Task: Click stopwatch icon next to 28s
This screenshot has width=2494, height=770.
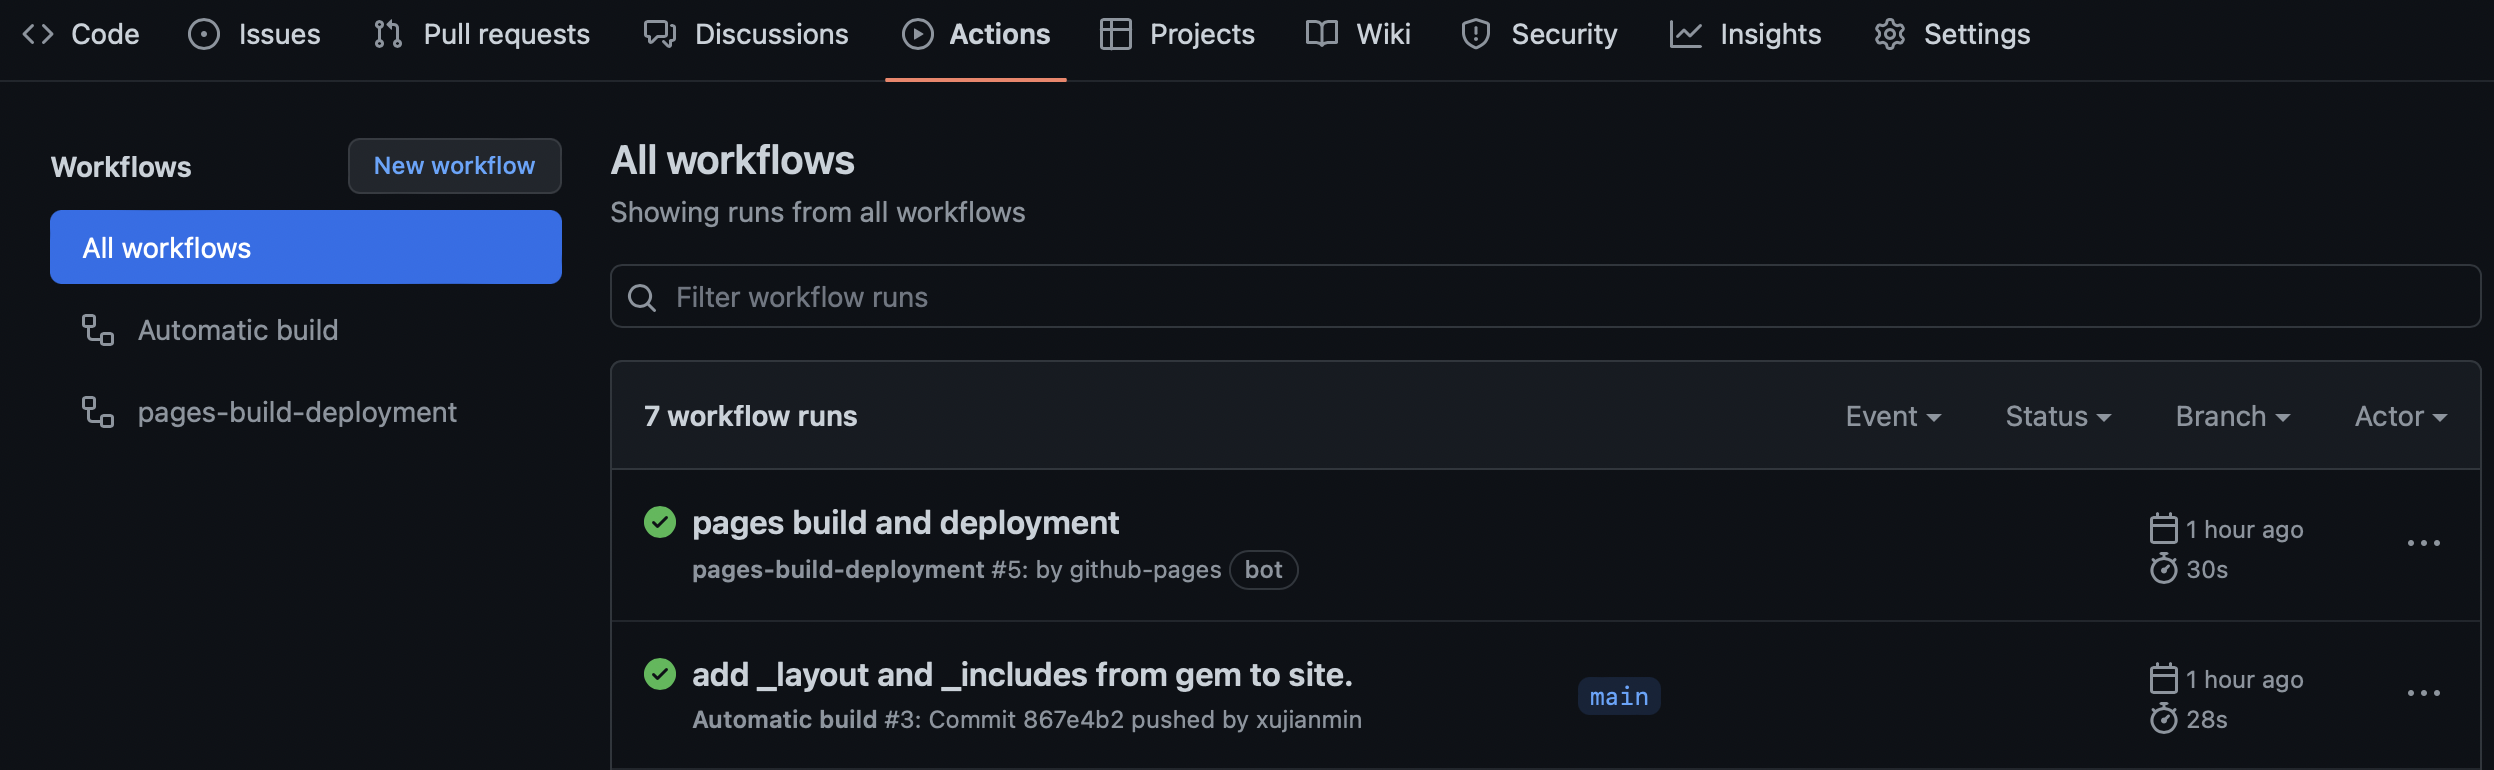Action: pos(2163,718)
